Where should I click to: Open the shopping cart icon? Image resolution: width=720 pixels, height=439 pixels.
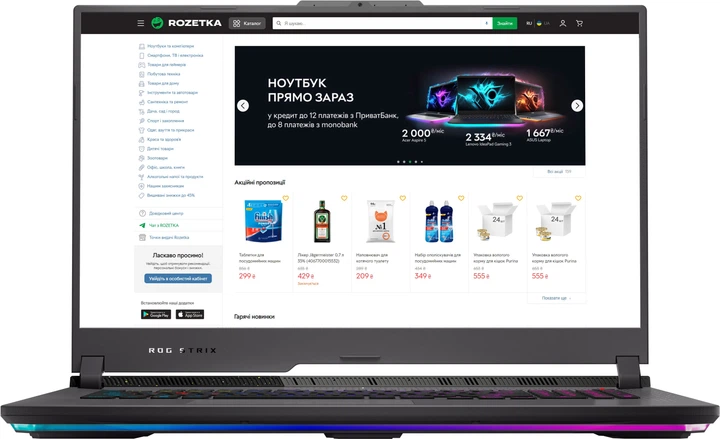579,23
